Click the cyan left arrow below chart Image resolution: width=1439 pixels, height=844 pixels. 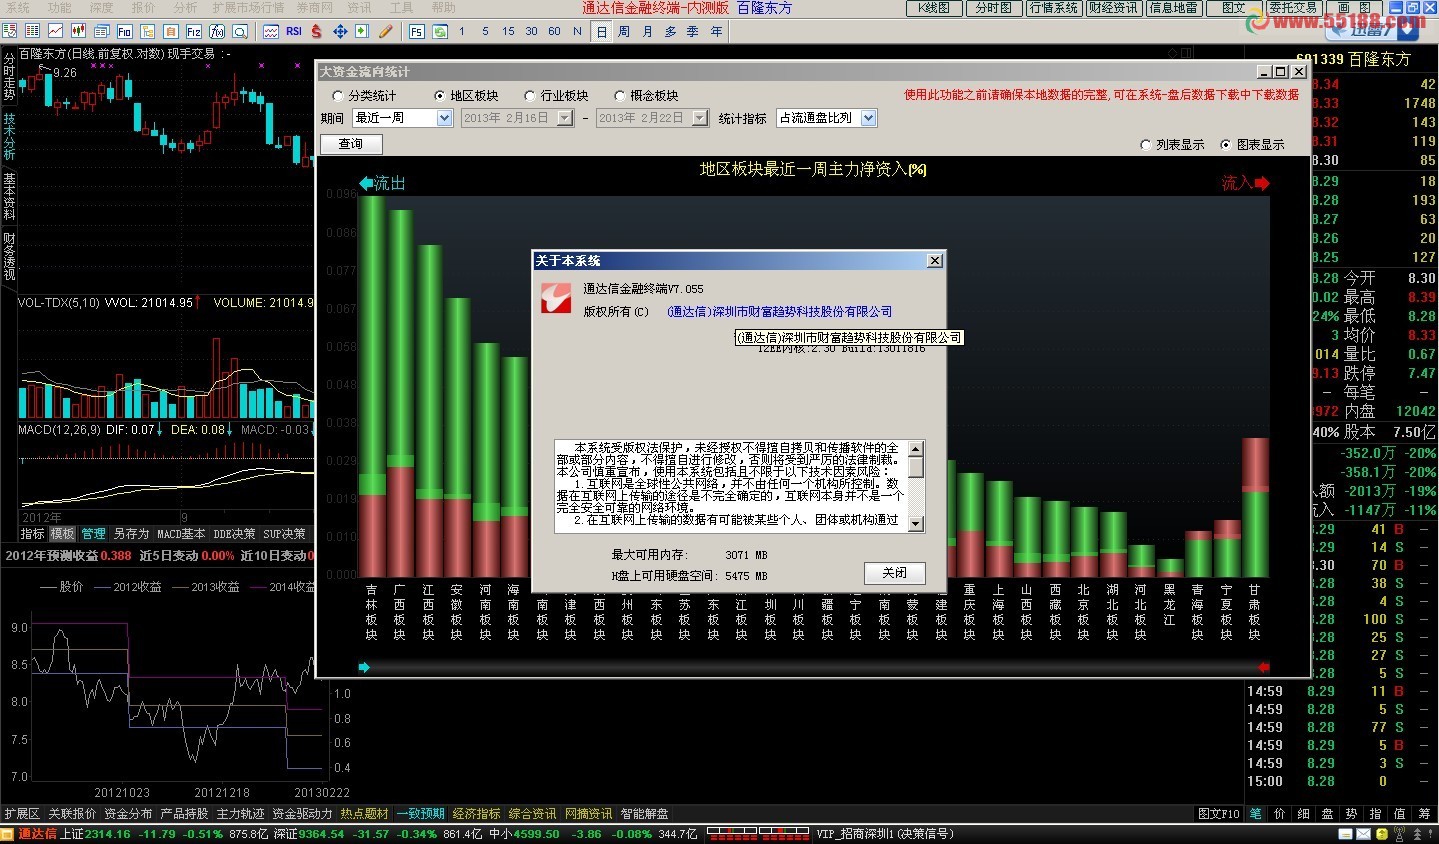point(364,667)
